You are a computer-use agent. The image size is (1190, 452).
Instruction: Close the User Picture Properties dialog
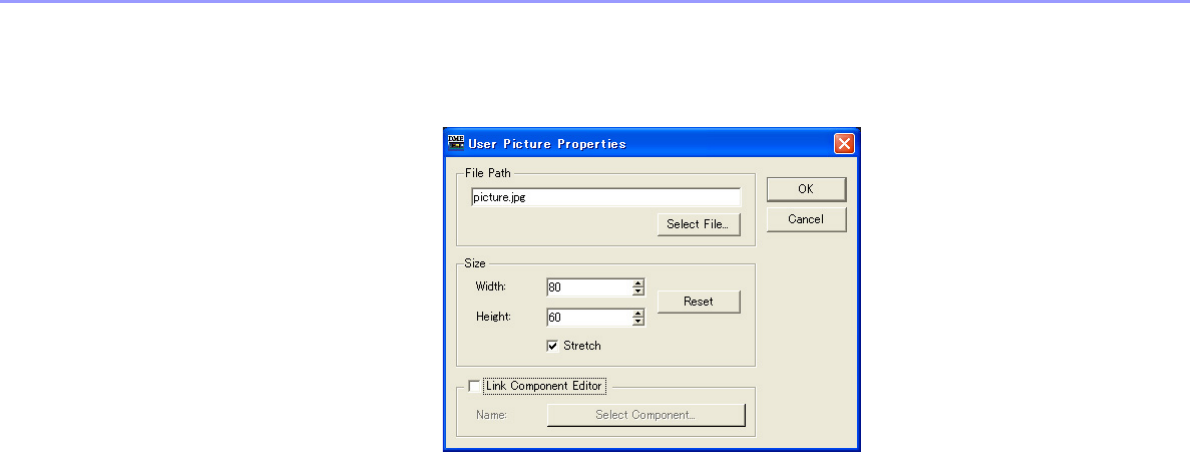click(x=844, y=143)
